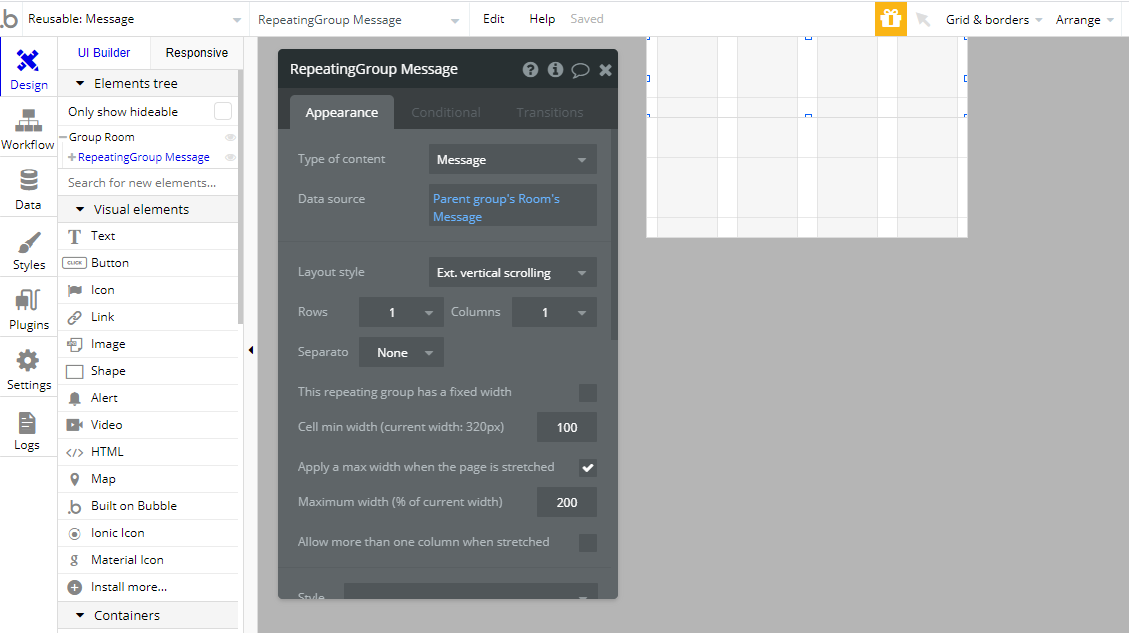This screenshot has width=1129, height=633.
Task: Select the Built on Bubble element
Action: tap(148, 506)
